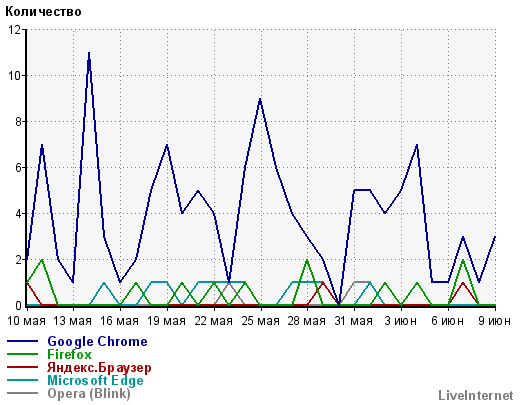520x405 pixels.
Task: Click the LiveInternet watermark text
Action: [476, 396]
